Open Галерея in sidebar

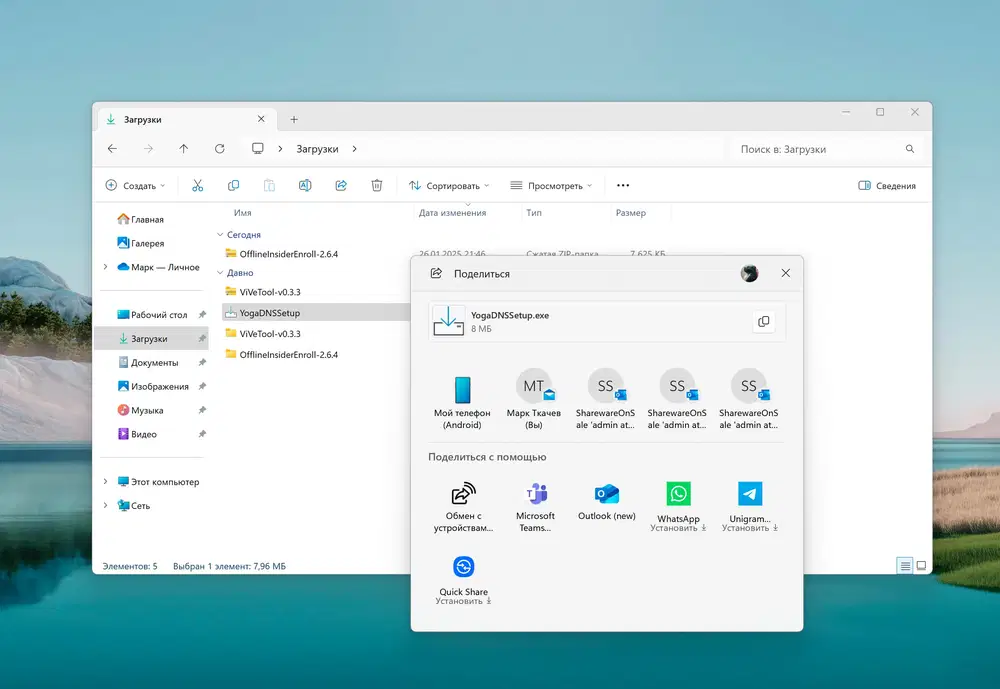[x=140, y=243]
